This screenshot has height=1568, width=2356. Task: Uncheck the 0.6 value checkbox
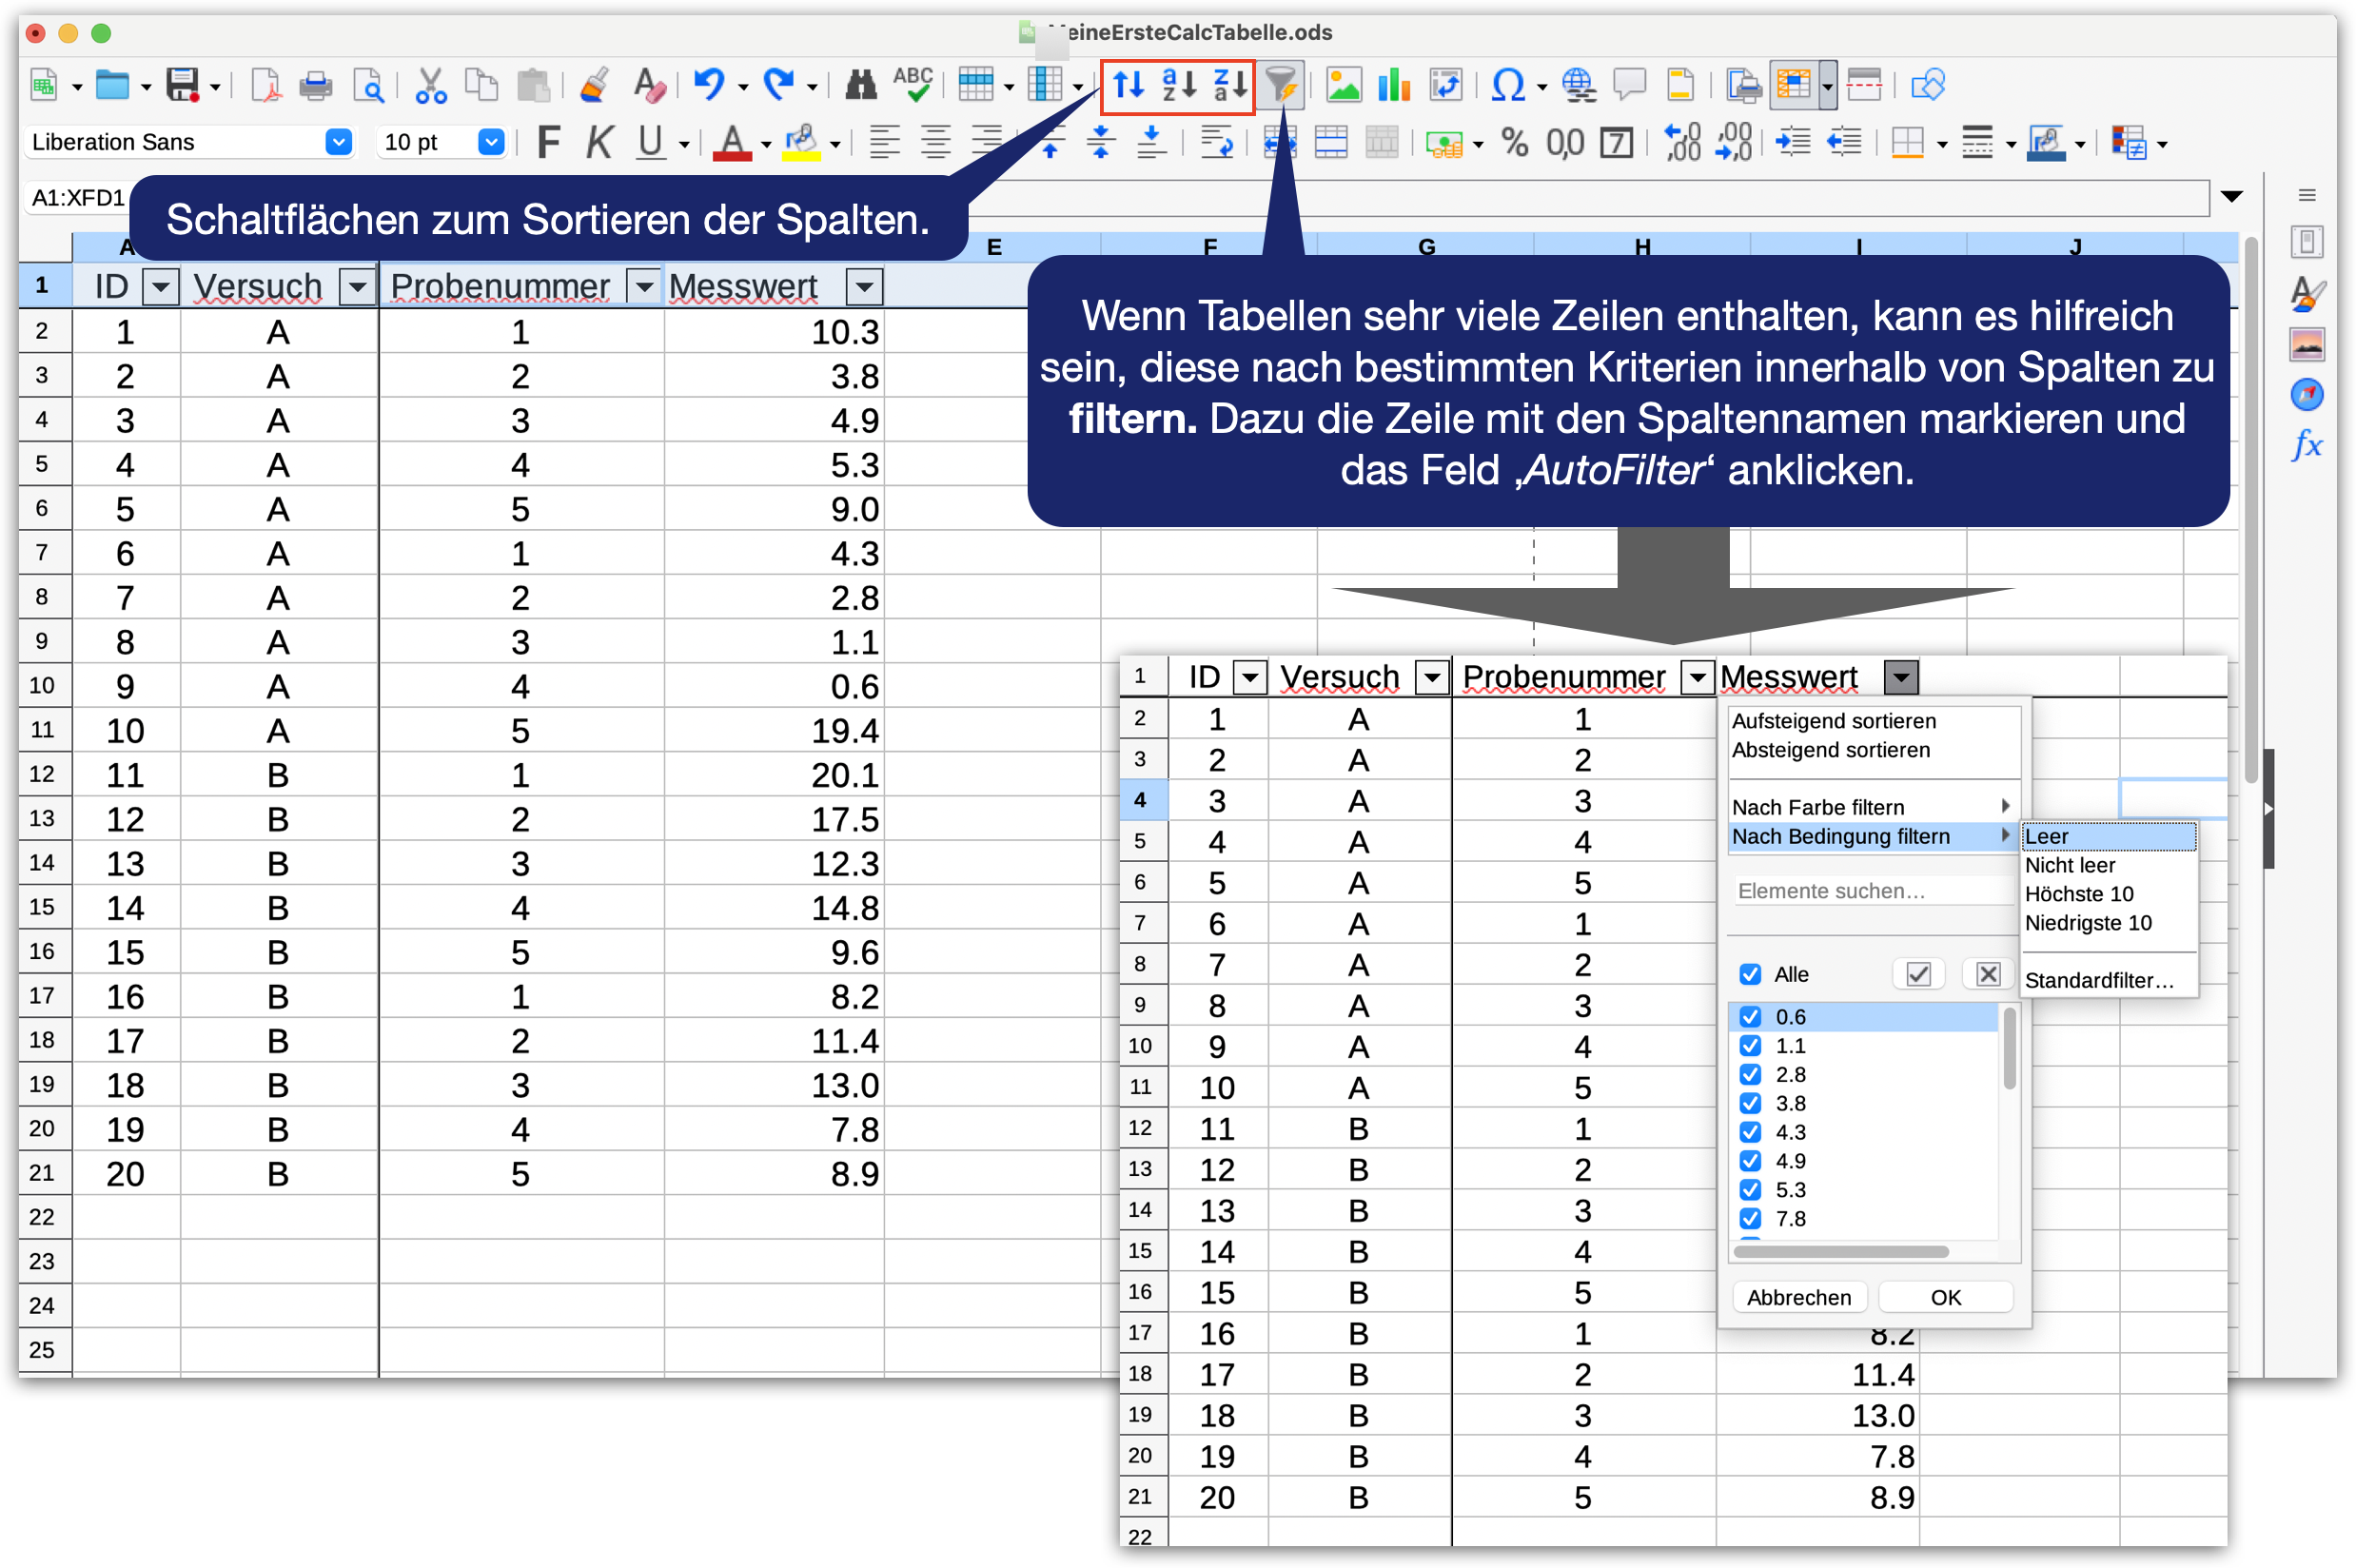tap(1750, 1017)
